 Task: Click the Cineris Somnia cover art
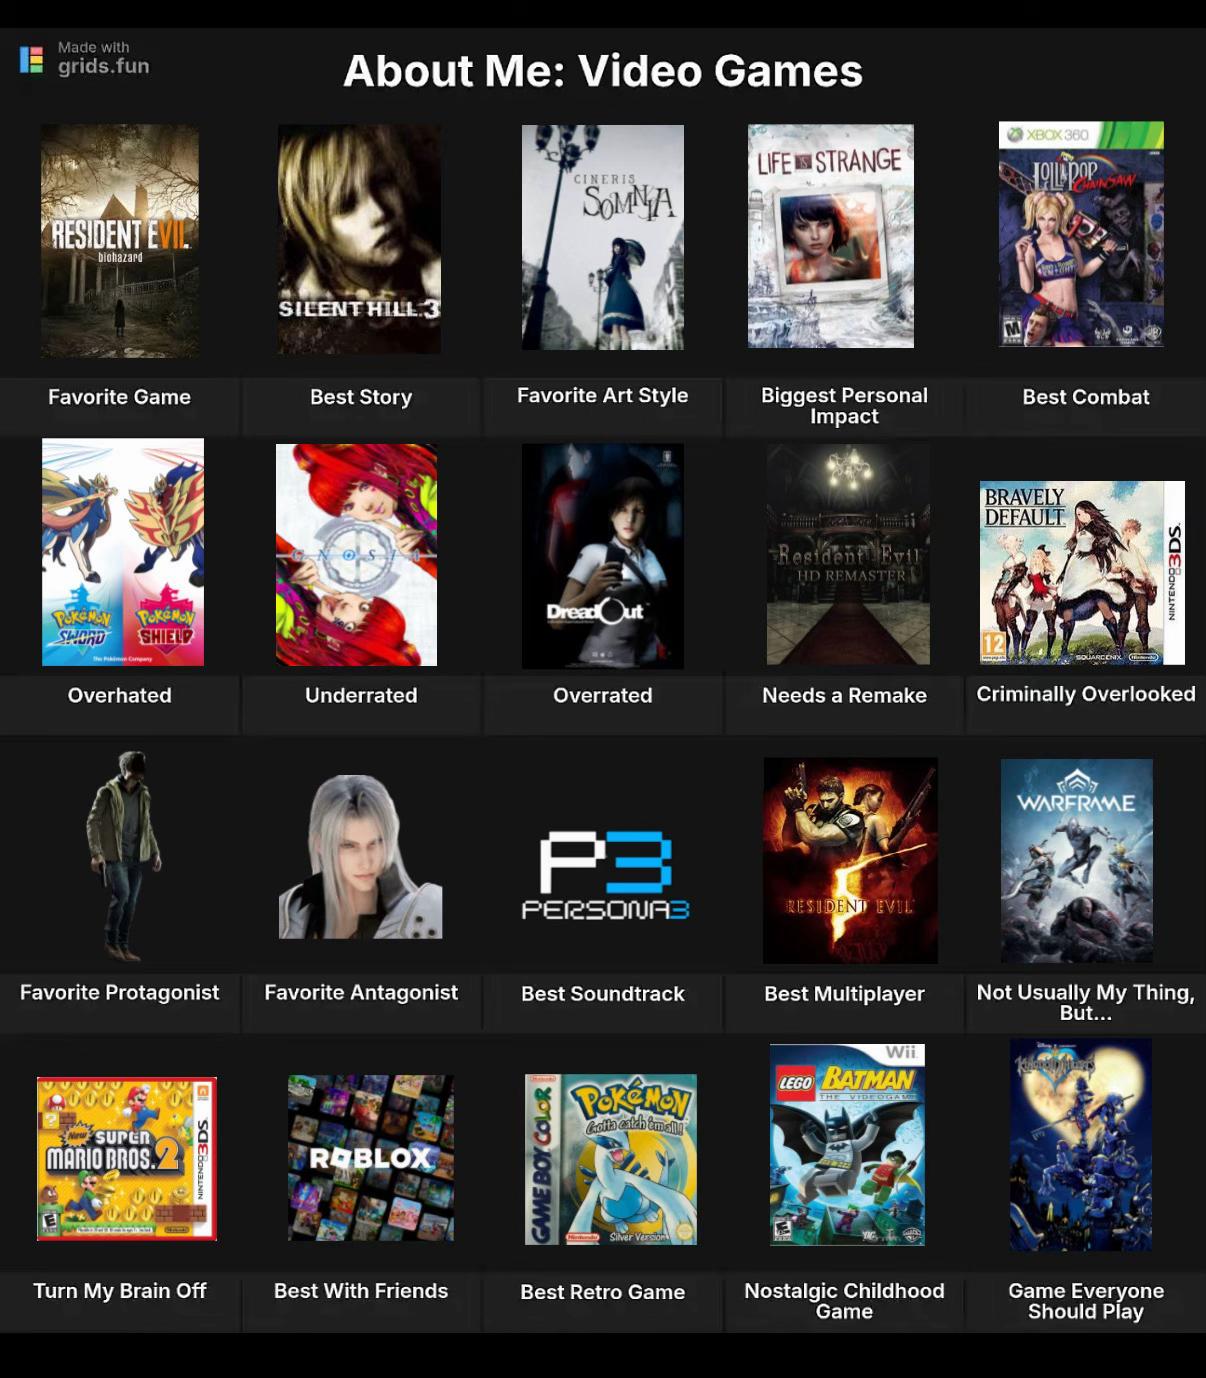pos(603,237)
